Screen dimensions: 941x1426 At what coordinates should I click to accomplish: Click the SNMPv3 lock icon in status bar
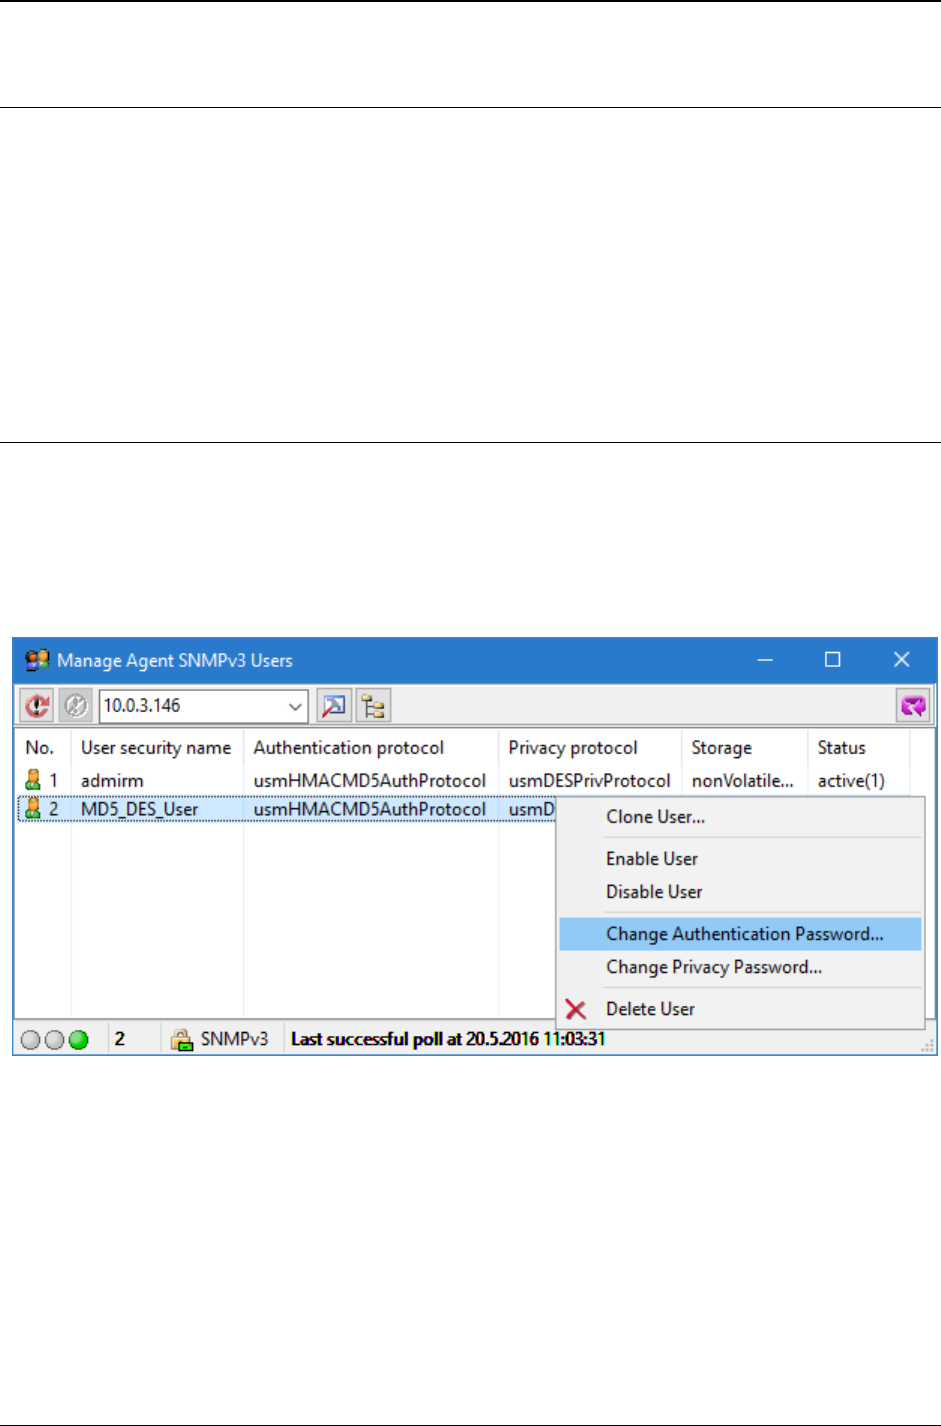tap(182, 1040)
